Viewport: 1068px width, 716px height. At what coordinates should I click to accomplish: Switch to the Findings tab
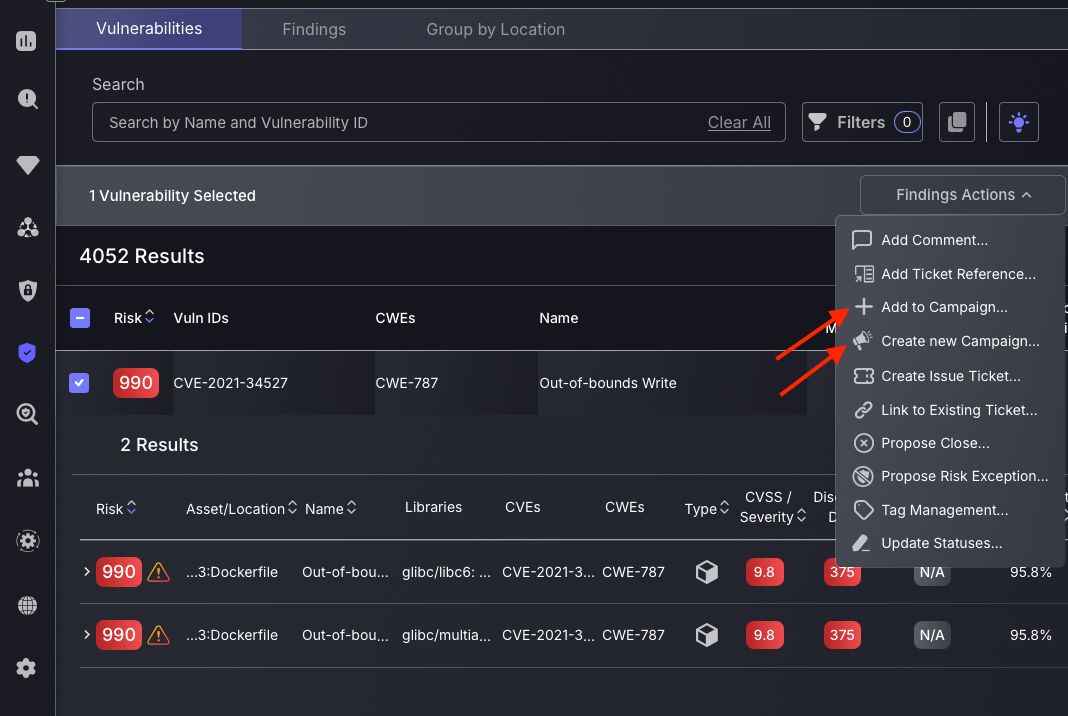point(314,29)
